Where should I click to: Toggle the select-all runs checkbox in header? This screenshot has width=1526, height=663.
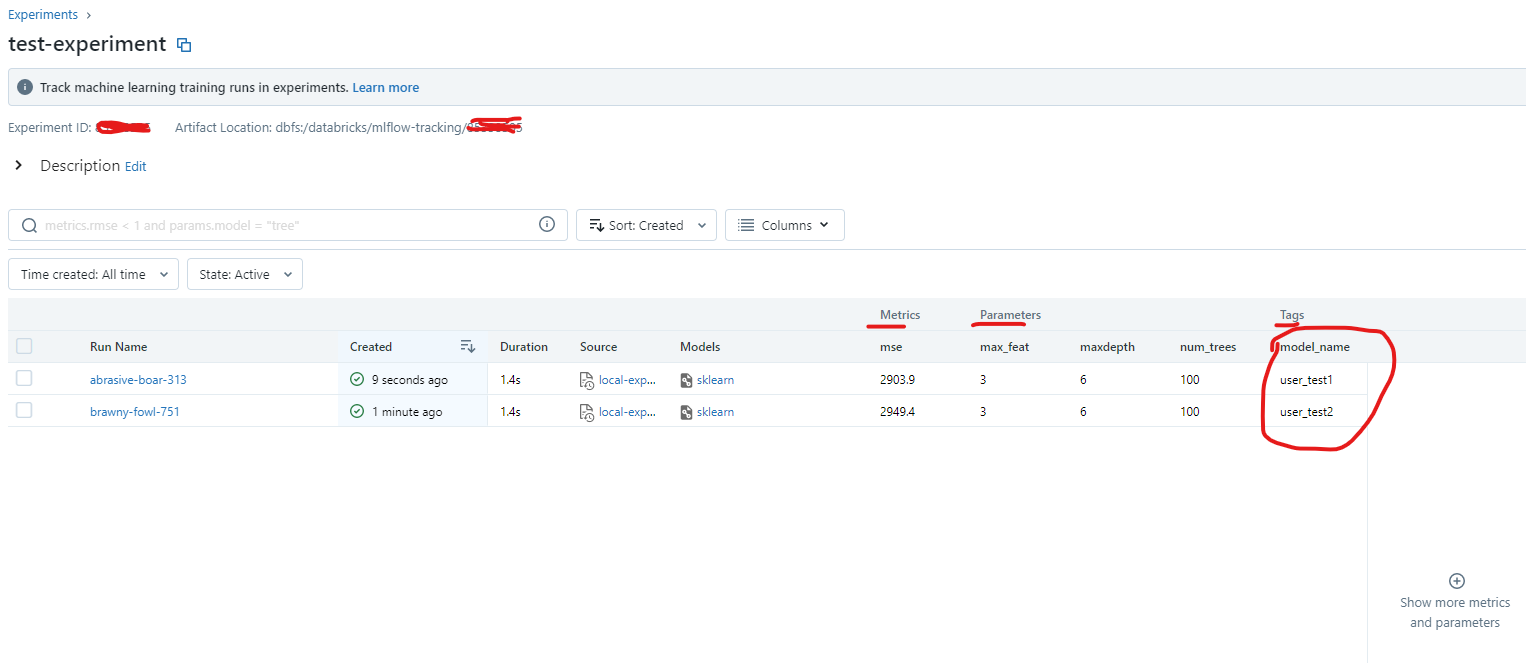click(24, 346)
